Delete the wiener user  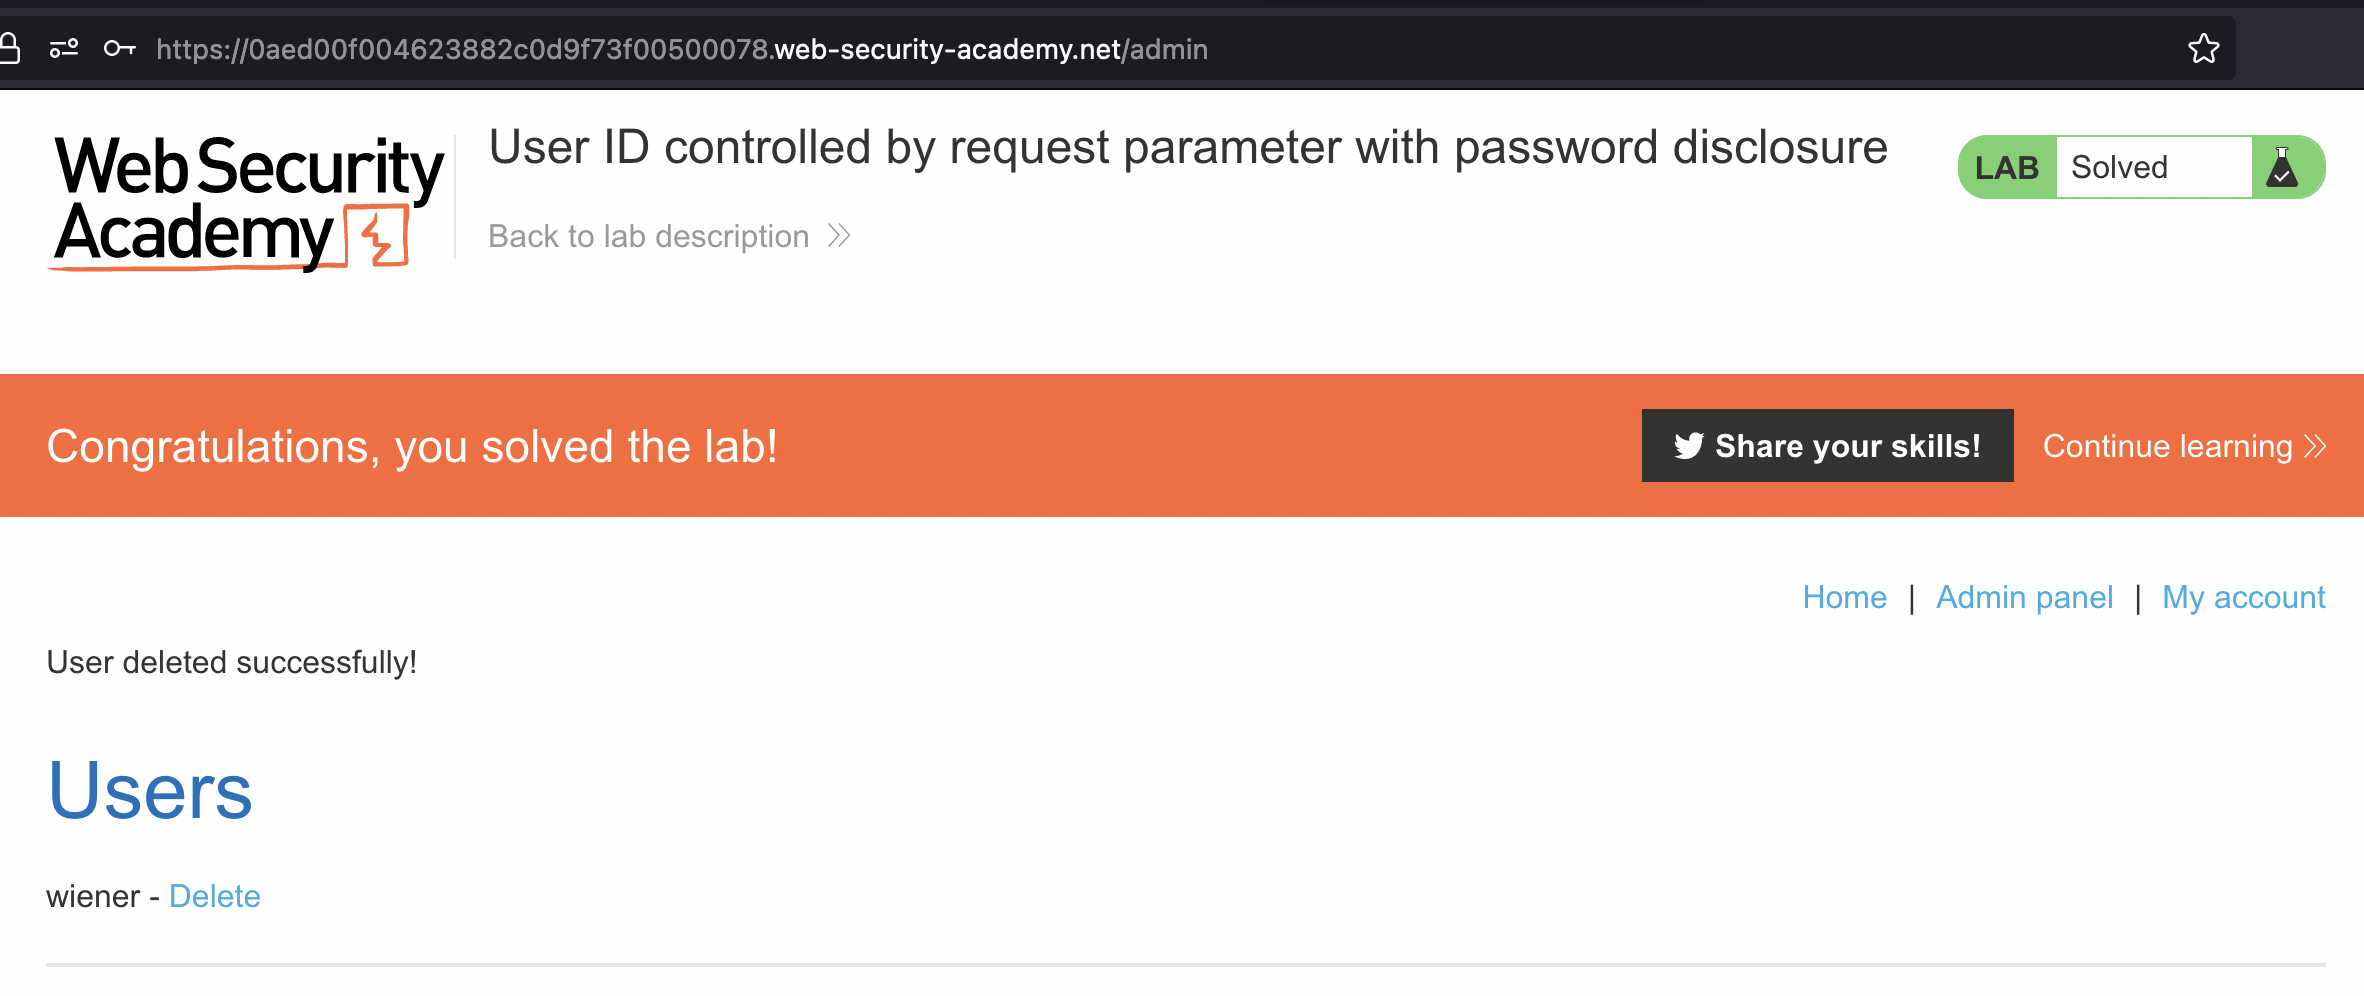[214, 896]
